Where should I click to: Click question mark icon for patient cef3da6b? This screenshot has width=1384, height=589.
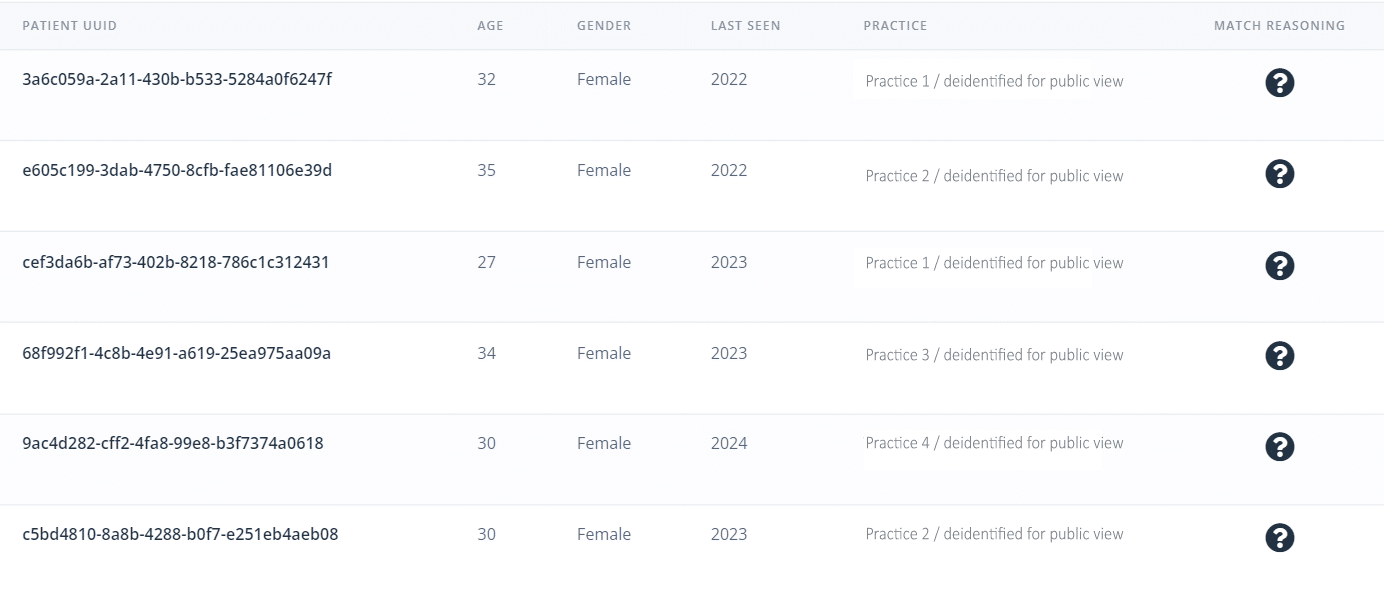coord(1279,266)
